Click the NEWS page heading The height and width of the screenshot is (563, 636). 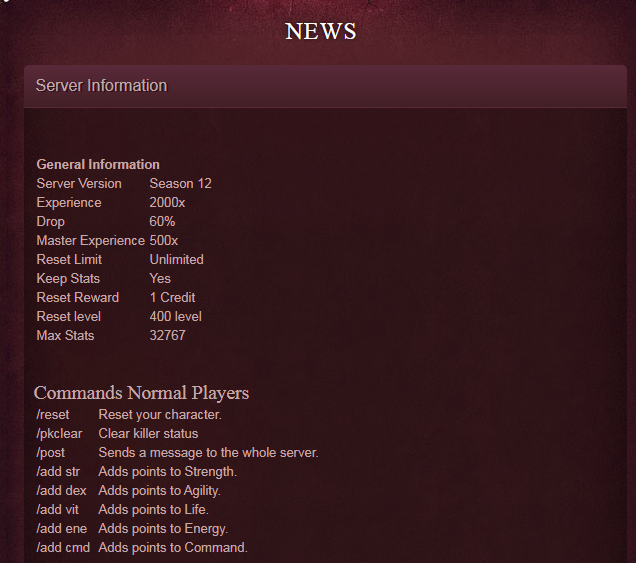tap(320, 31)
